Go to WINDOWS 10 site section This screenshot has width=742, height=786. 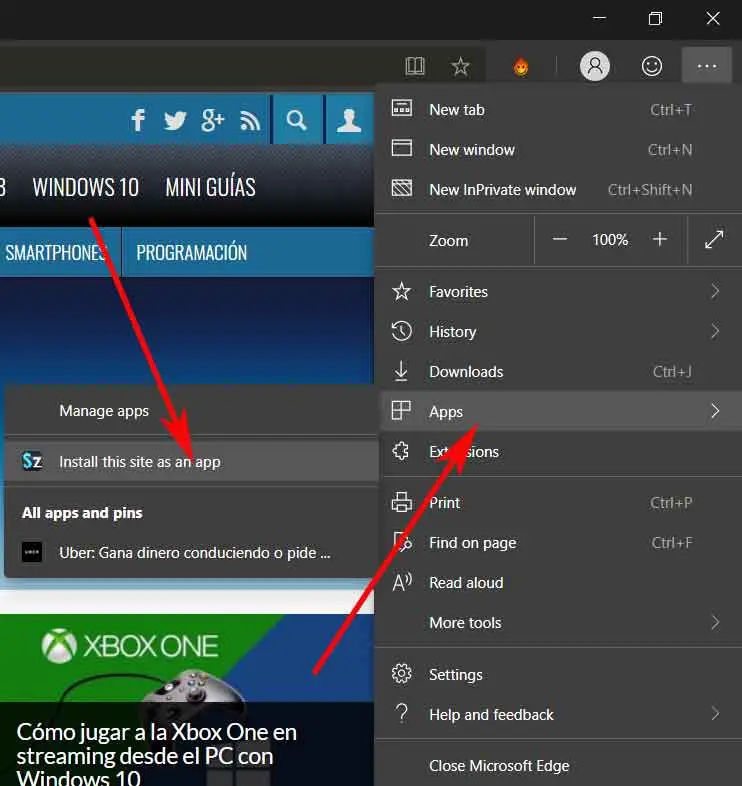(x=86, y=187)
